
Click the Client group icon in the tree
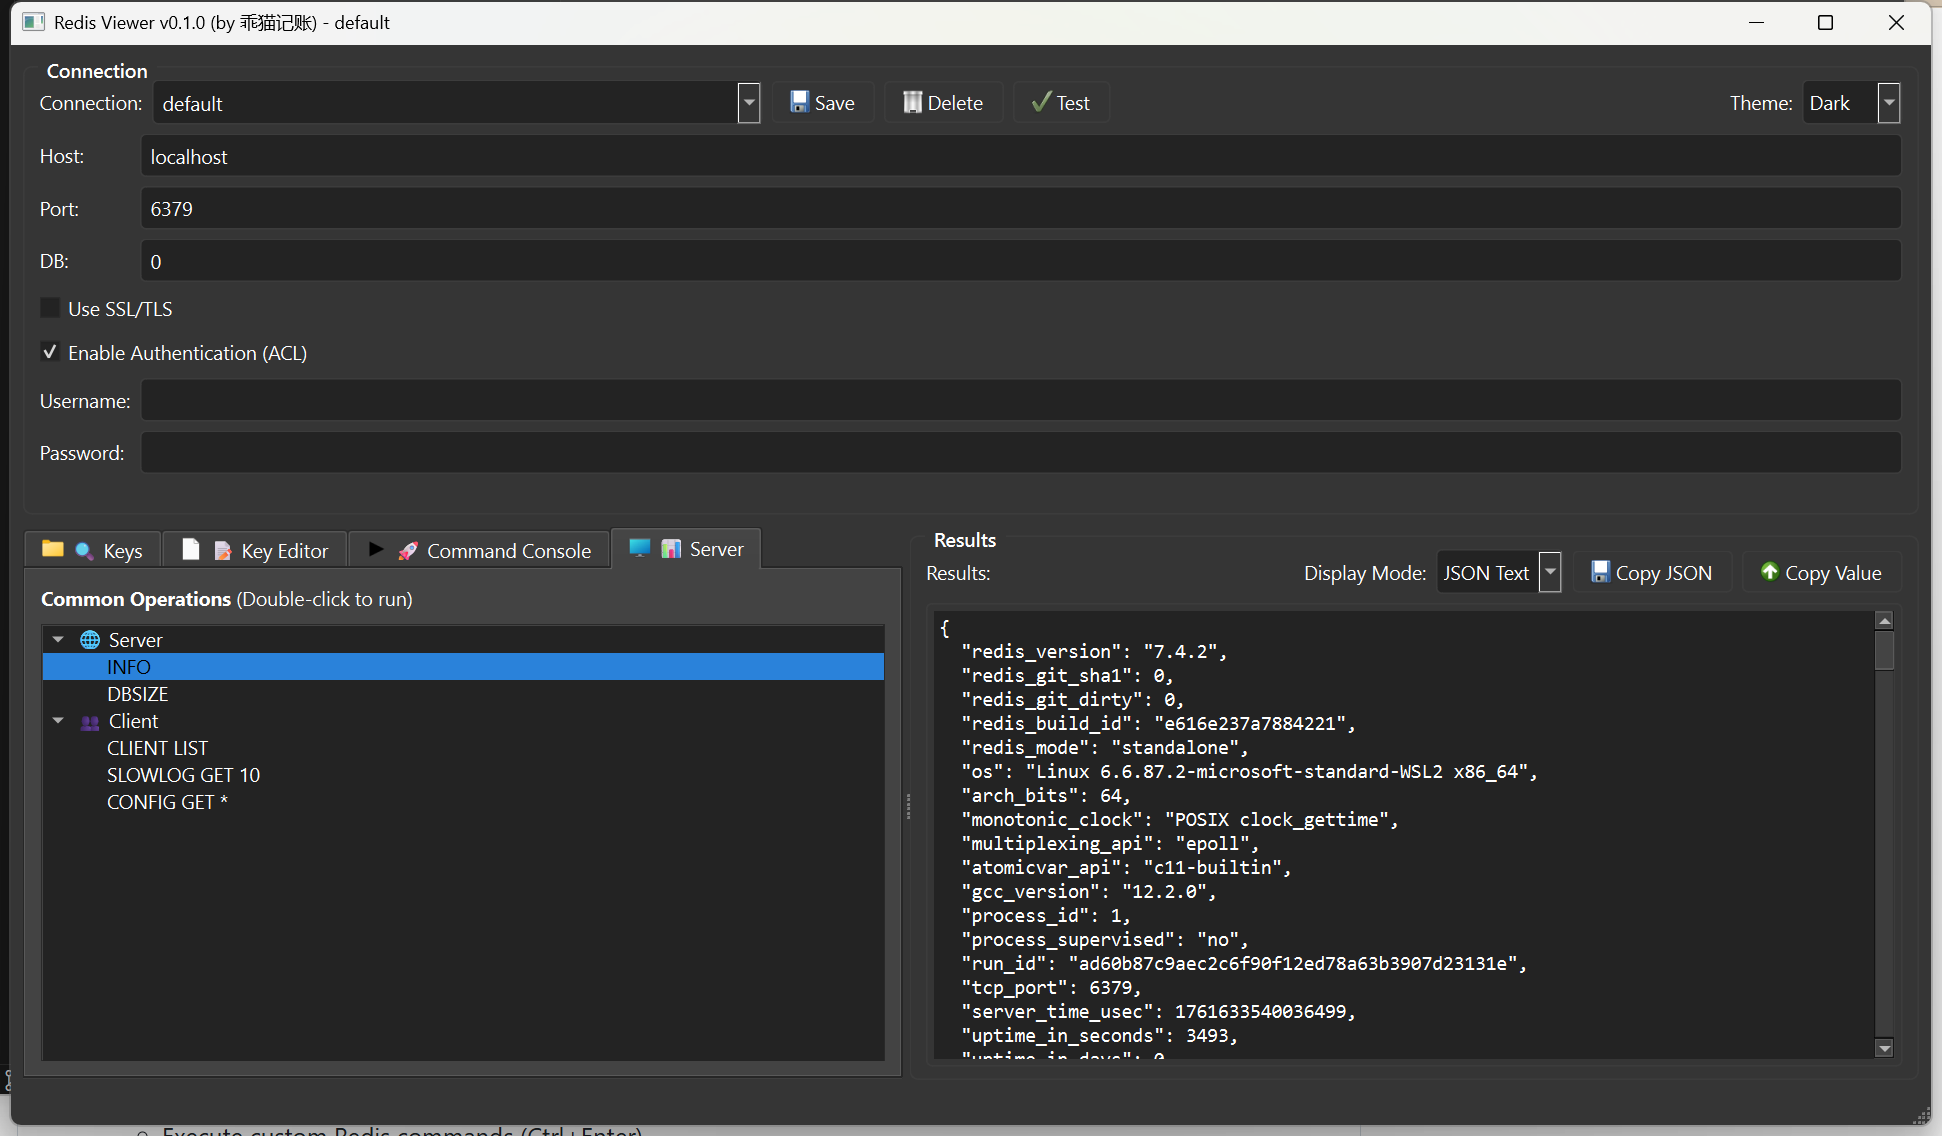(88, 720)
